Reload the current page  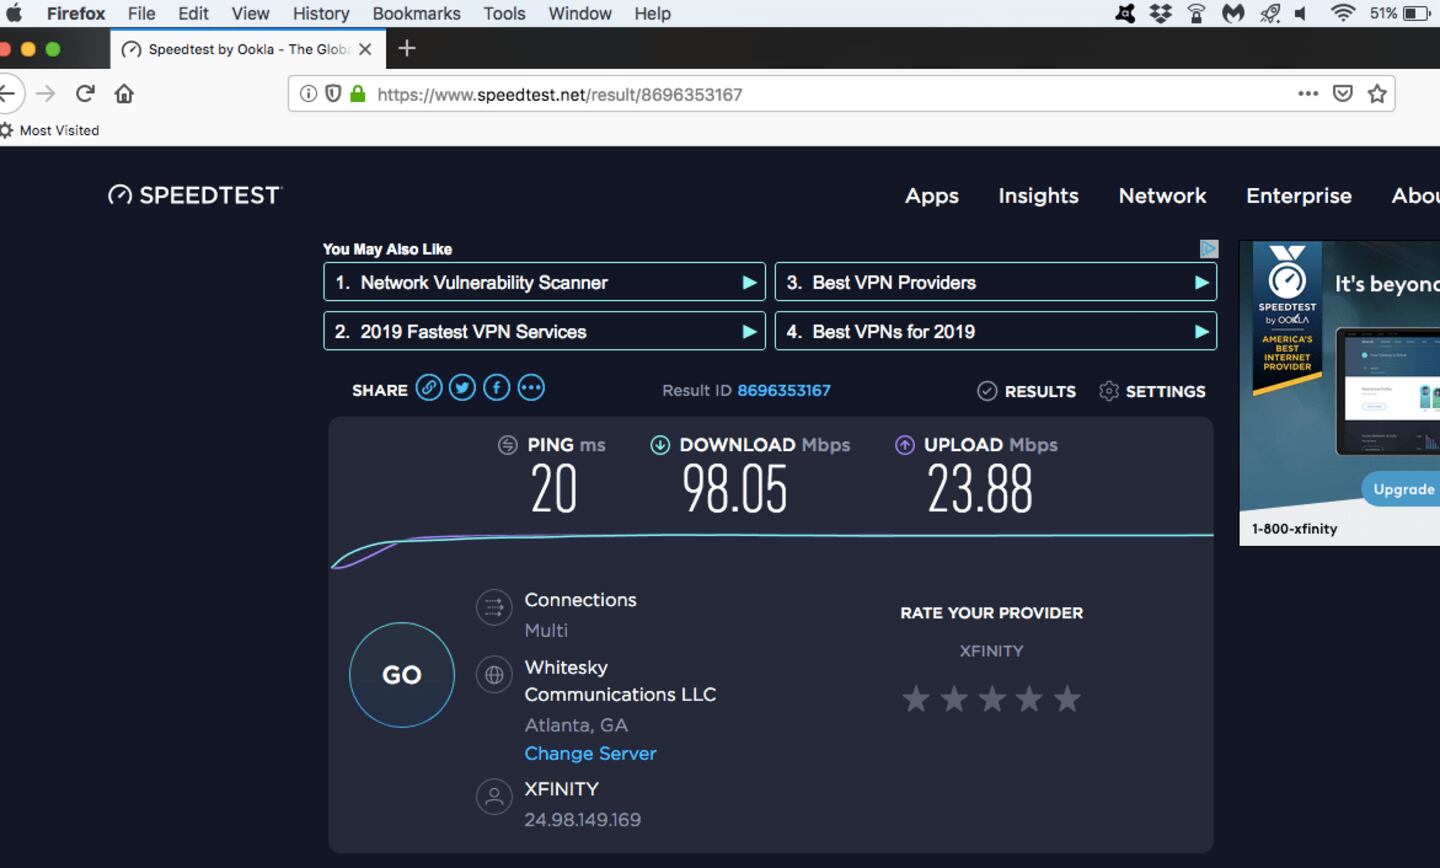85,94
